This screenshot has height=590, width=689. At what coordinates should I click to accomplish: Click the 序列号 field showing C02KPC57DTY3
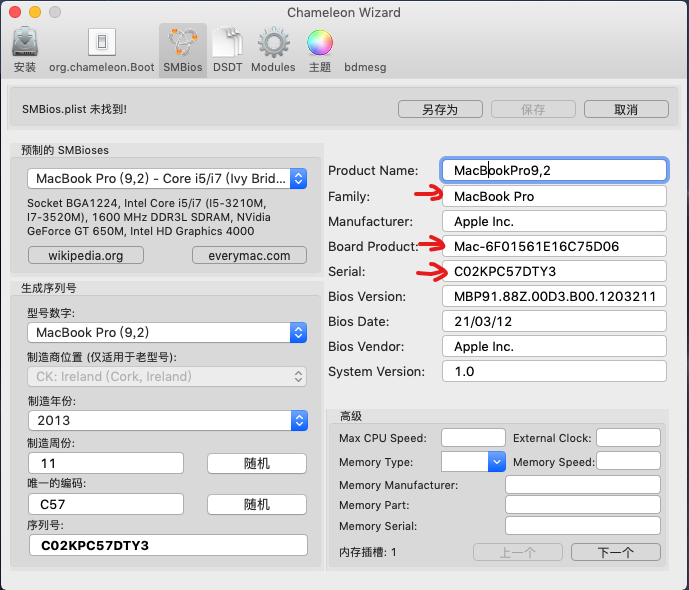168,545
